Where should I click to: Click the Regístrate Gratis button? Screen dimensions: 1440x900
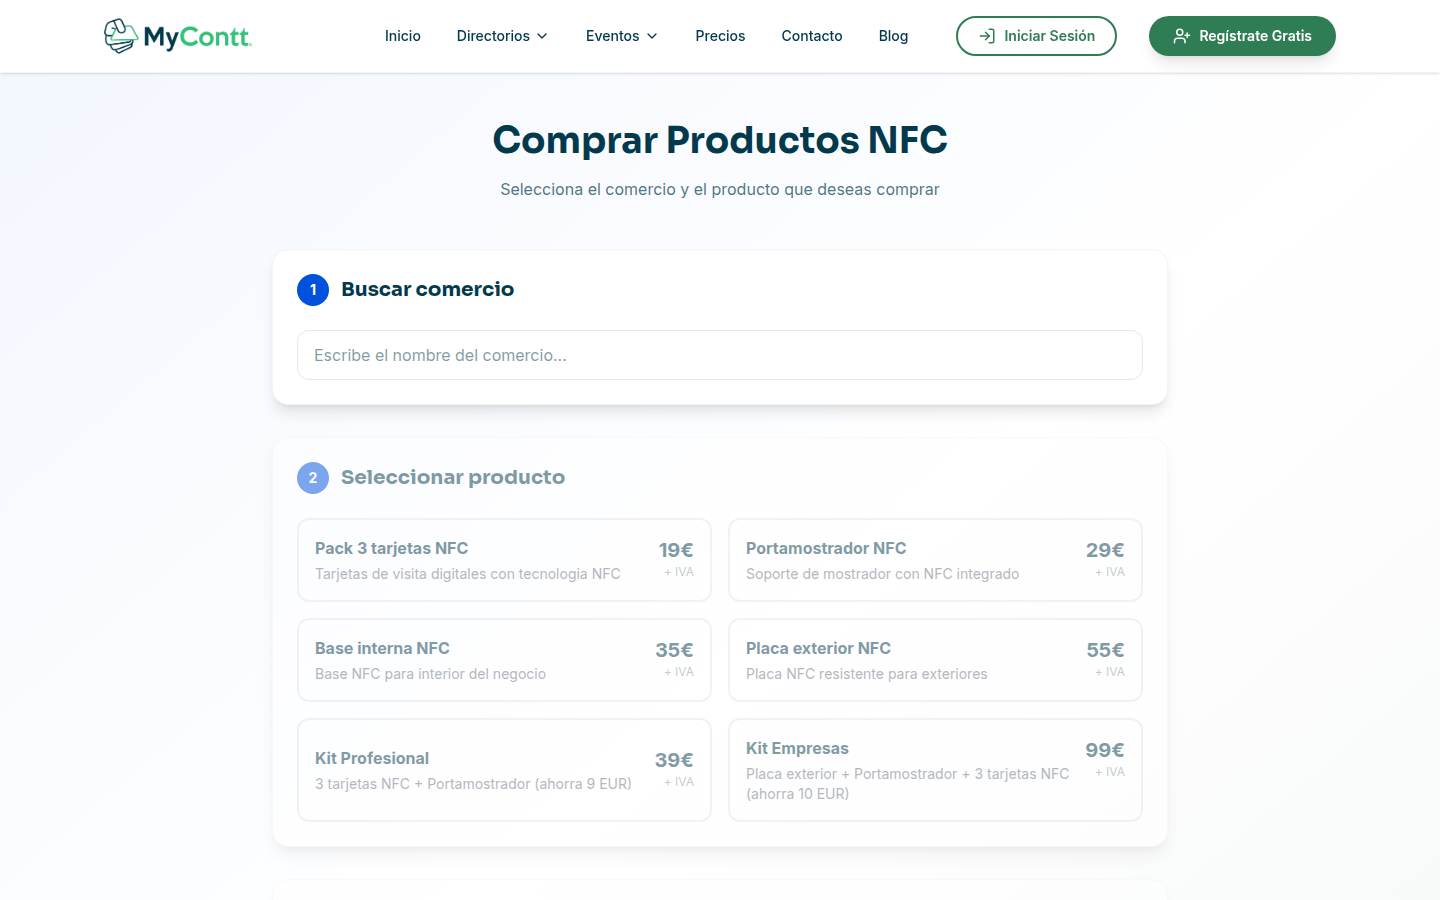click(x=1242, y=36)
